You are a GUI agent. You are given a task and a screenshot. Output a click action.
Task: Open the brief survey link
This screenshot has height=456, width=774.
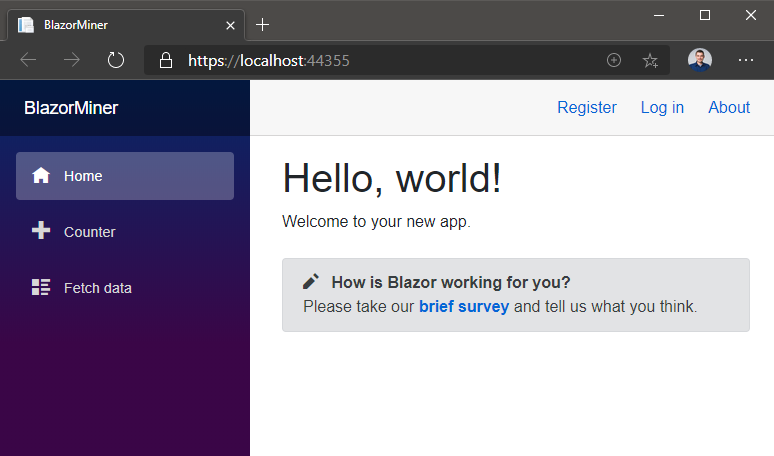[x=464, y=306]
